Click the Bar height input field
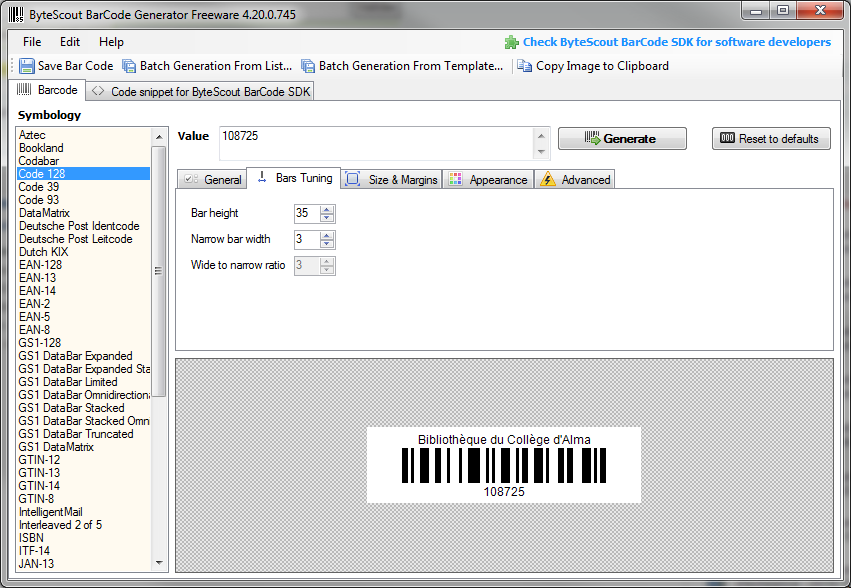 pyautogui.click(x=307, y=213)
